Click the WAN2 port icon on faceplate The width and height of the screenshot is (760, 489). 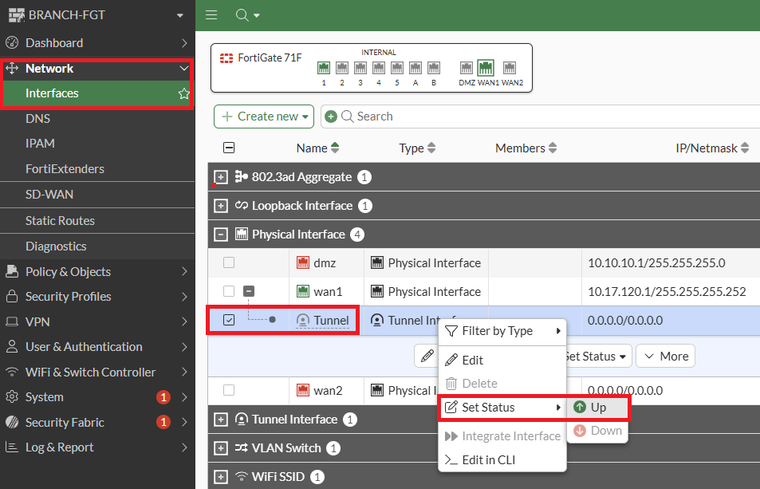[509, 67]
